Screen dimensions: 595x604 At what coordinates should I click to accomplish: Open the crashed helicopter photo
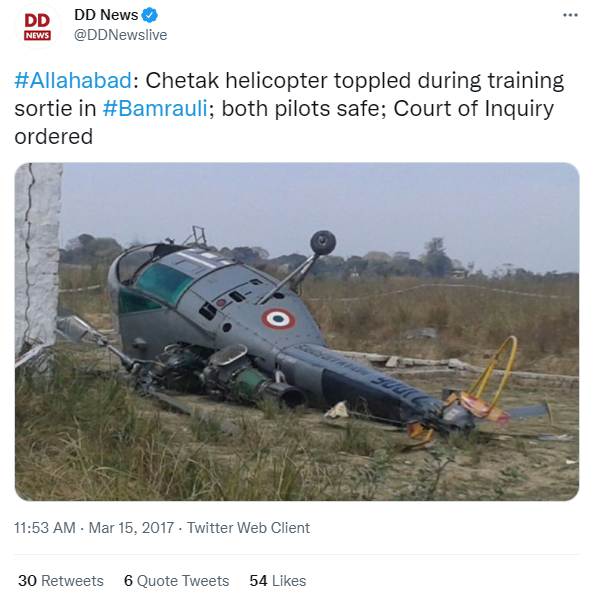coord(297,332)
